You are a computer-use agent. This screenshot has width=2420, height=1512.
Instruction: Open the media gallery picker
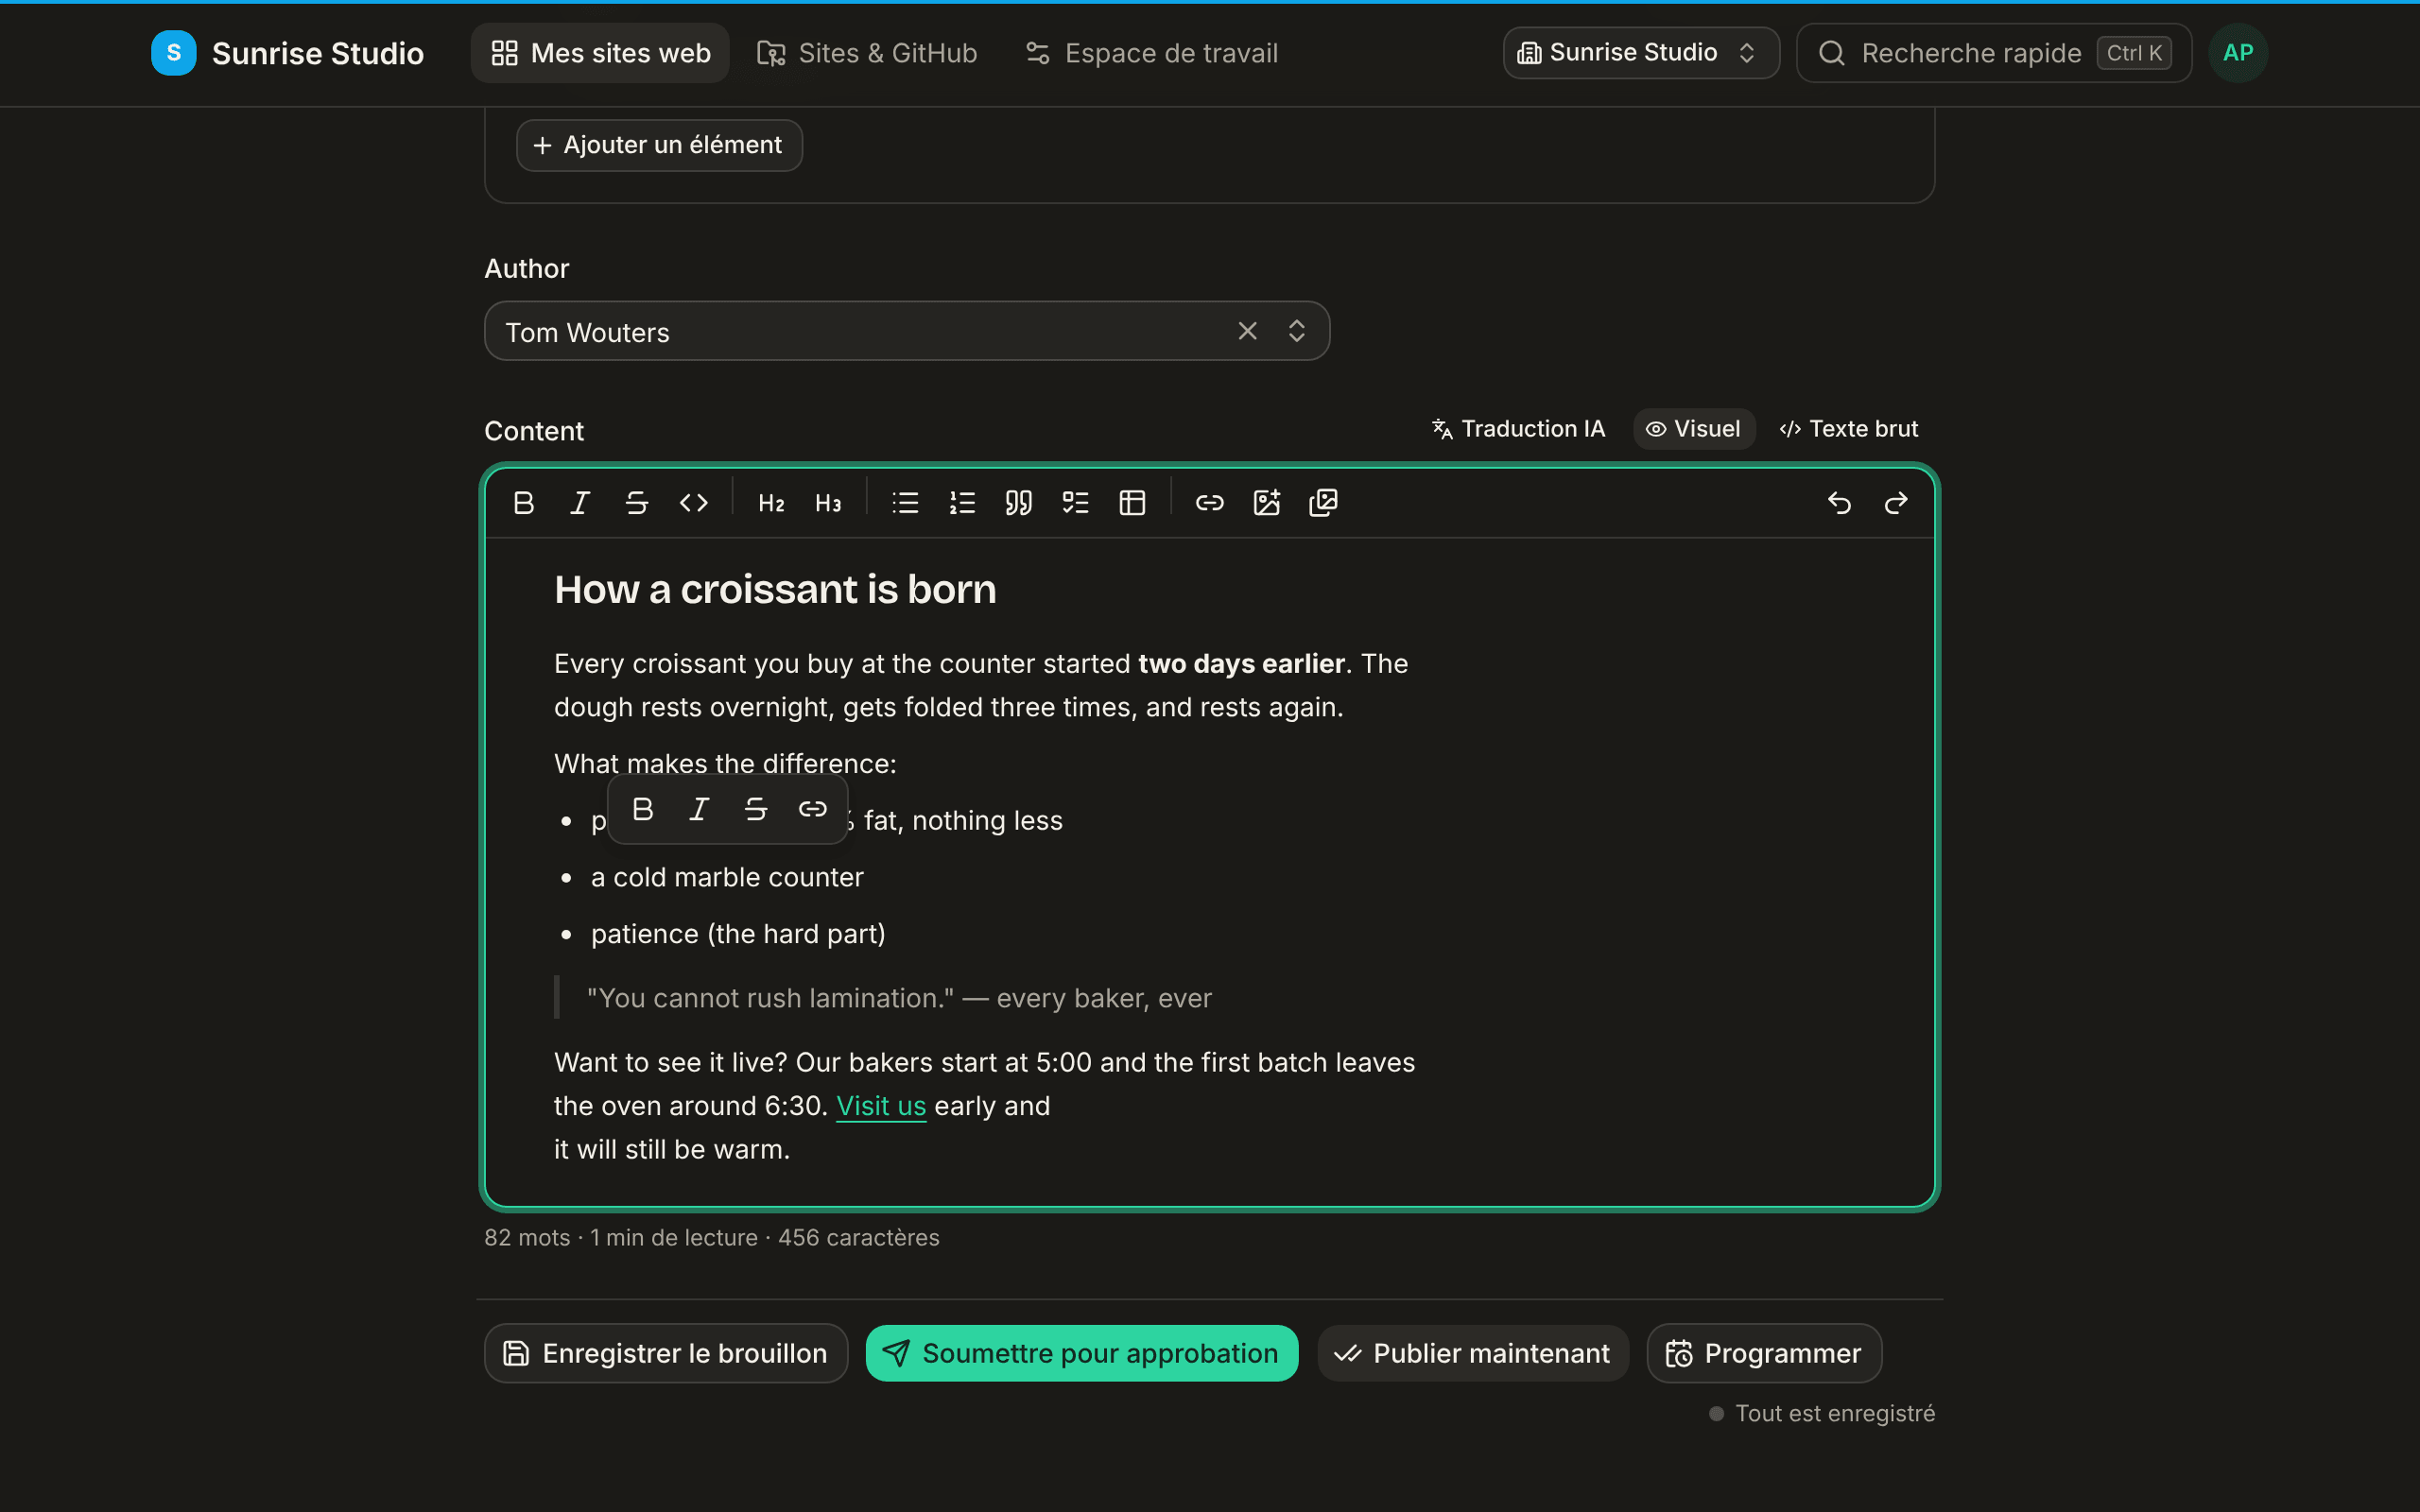click(x=1323, y=503)
